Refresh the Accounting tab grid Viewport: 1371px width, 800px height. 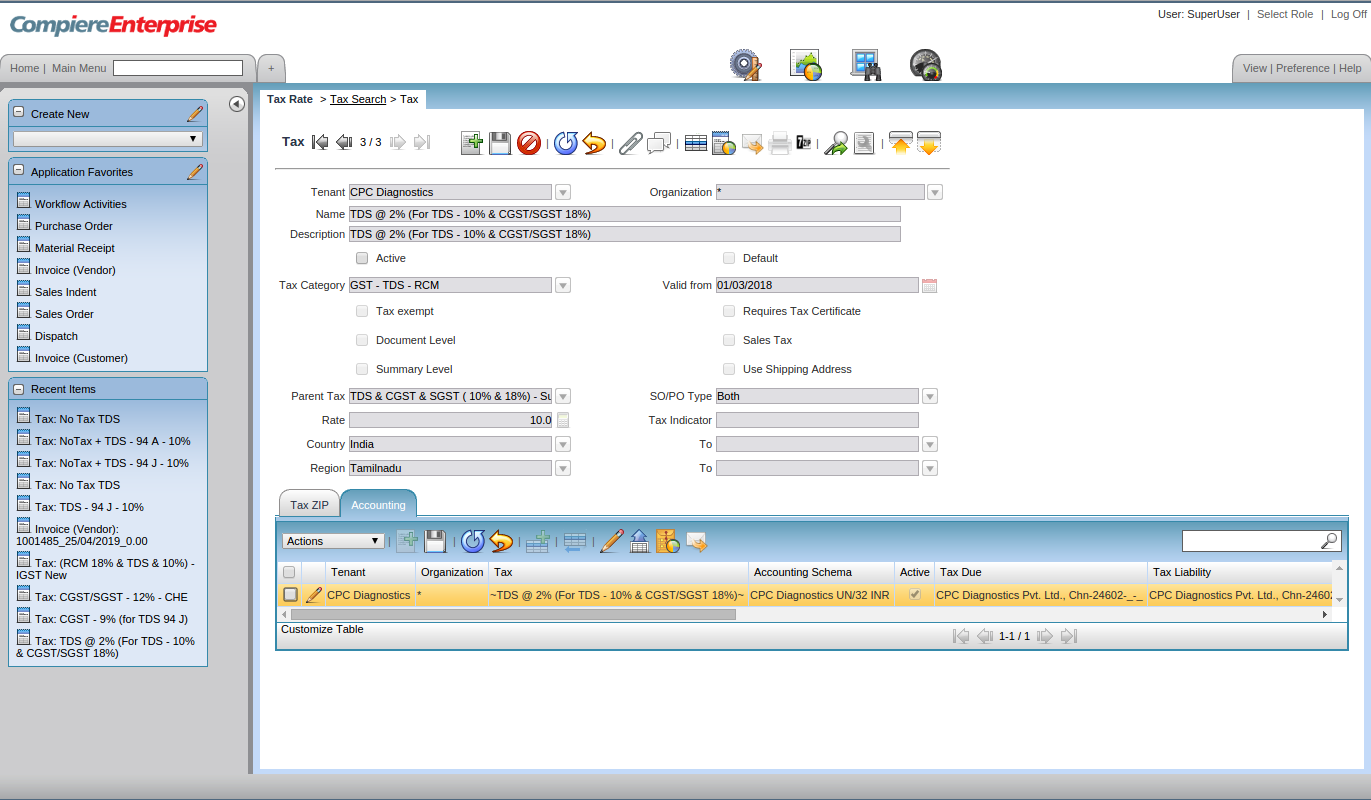473,541
